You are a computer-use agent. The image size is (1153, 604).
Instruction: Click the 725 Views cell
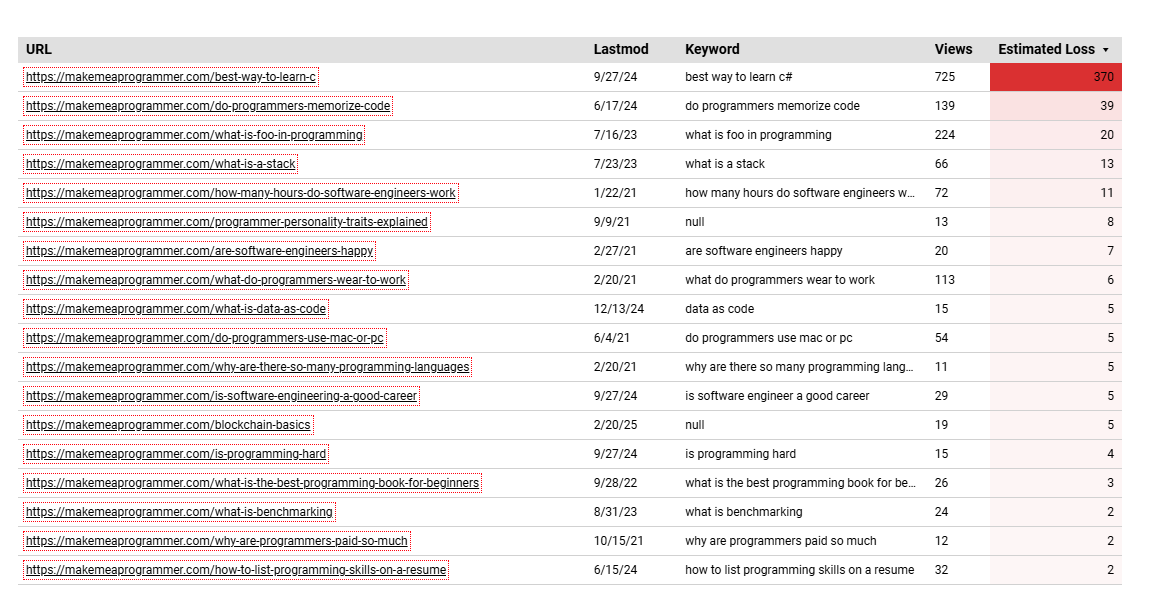click(x=945, y=77)
